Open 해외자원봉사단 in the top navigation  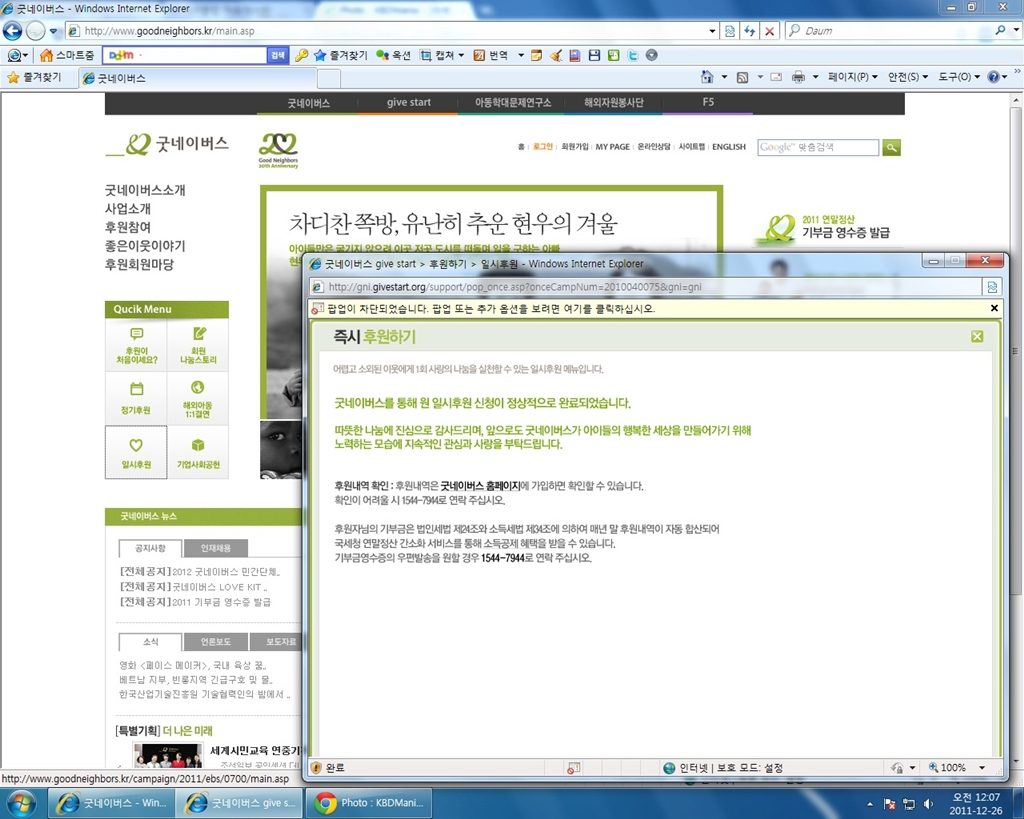[x=614, y=103]
